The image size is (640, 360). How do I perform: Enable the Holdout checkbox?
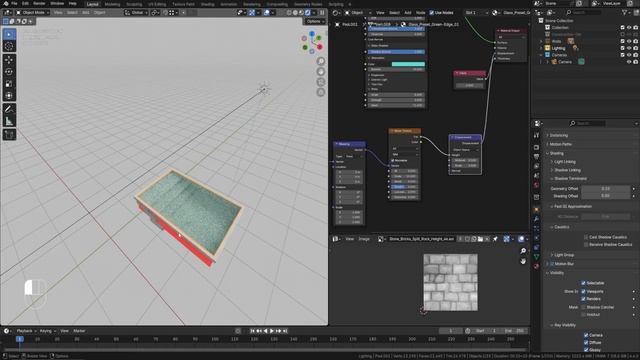(x=583, y=314)
